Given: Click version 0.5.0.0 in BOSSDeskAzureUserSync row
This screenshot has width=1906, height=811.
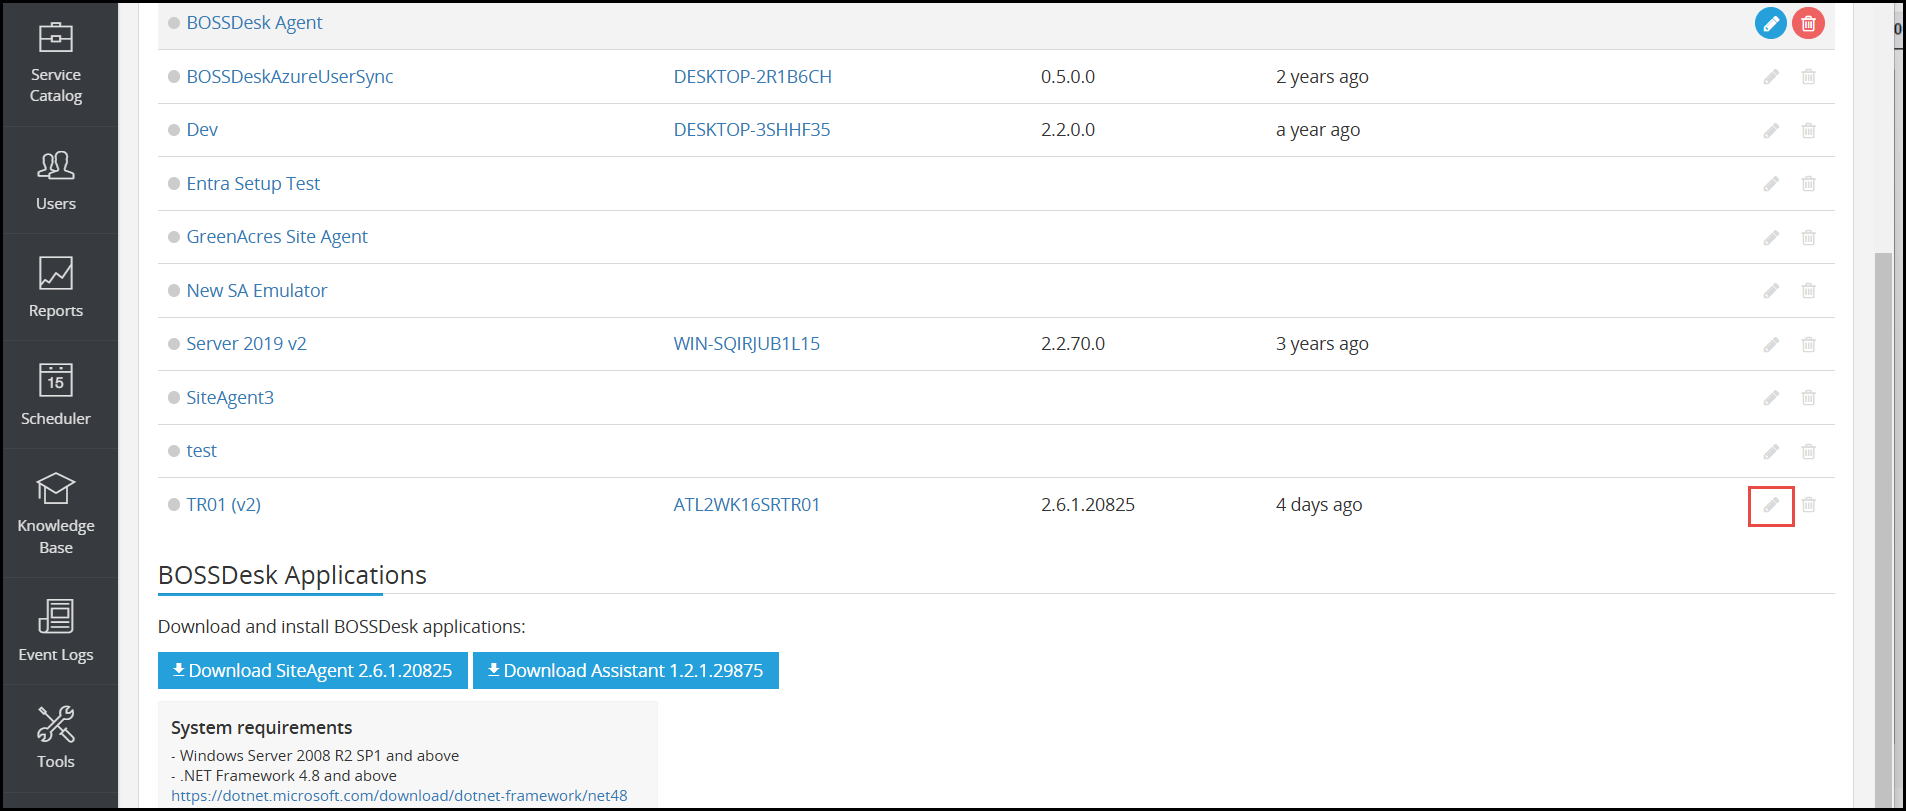Looking at the screenshot, I should pos(1068,77).
